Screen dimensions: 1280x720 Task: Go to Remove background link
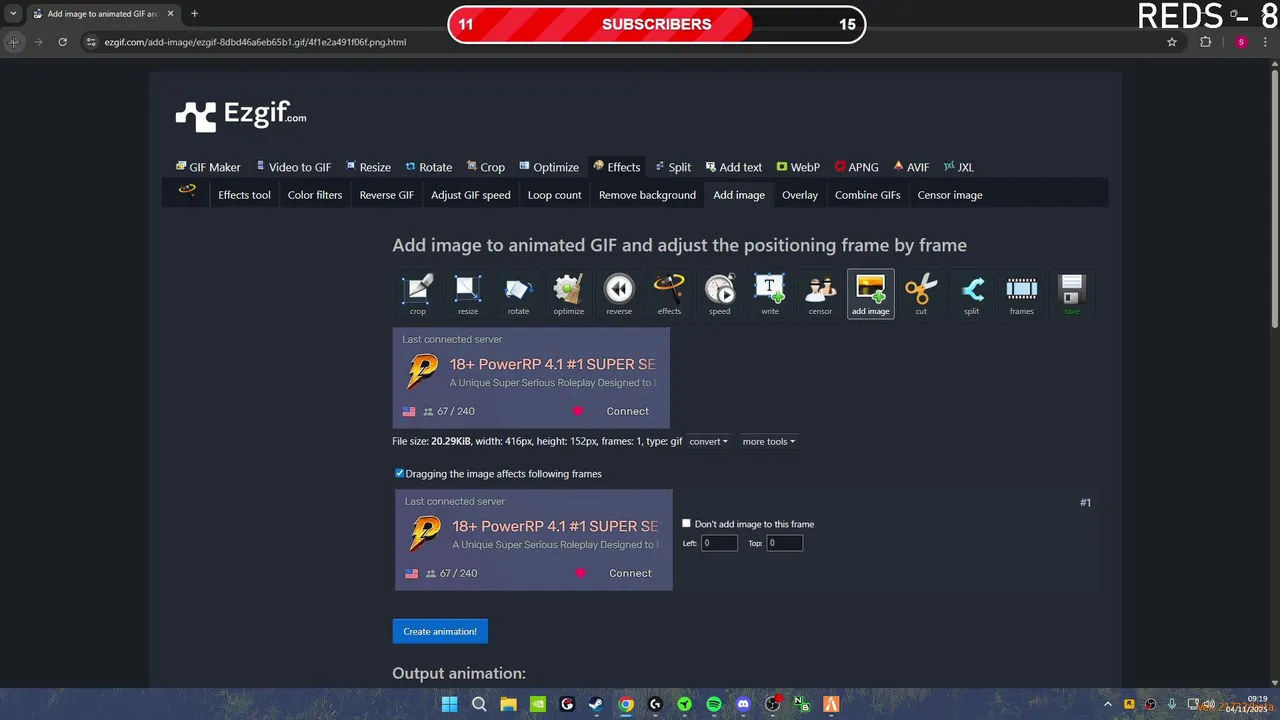[647, 195]
